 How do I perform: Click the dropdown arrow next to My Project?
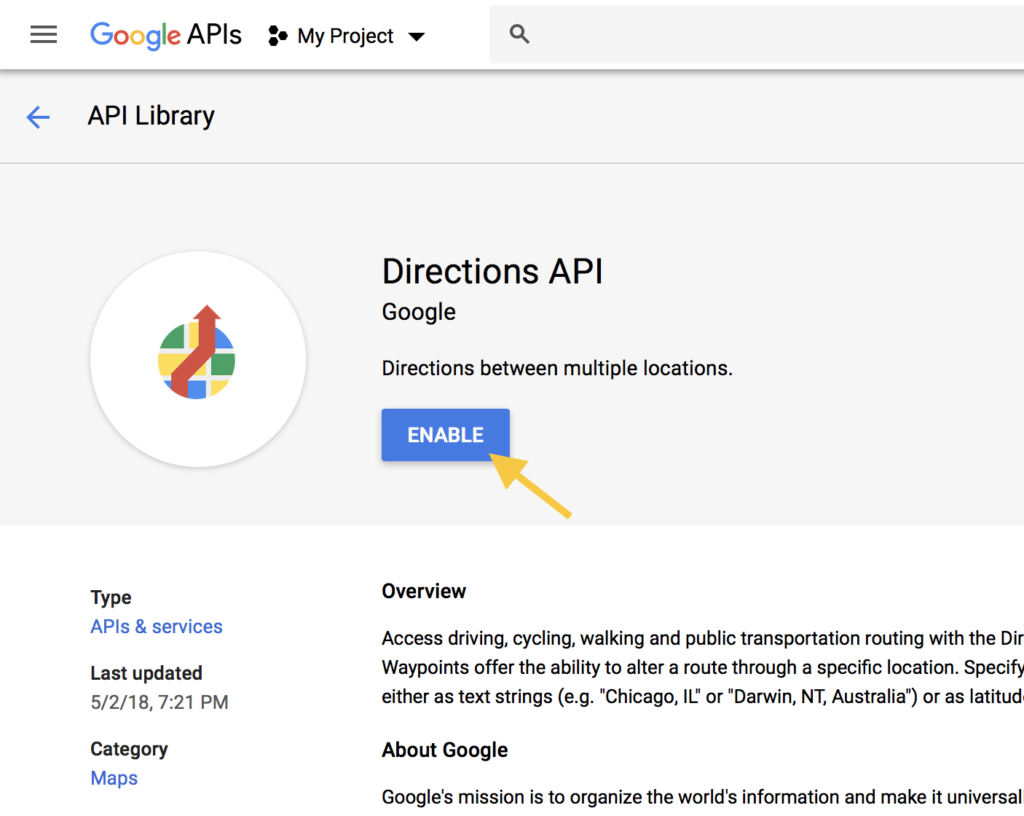[x=417, y=35]
